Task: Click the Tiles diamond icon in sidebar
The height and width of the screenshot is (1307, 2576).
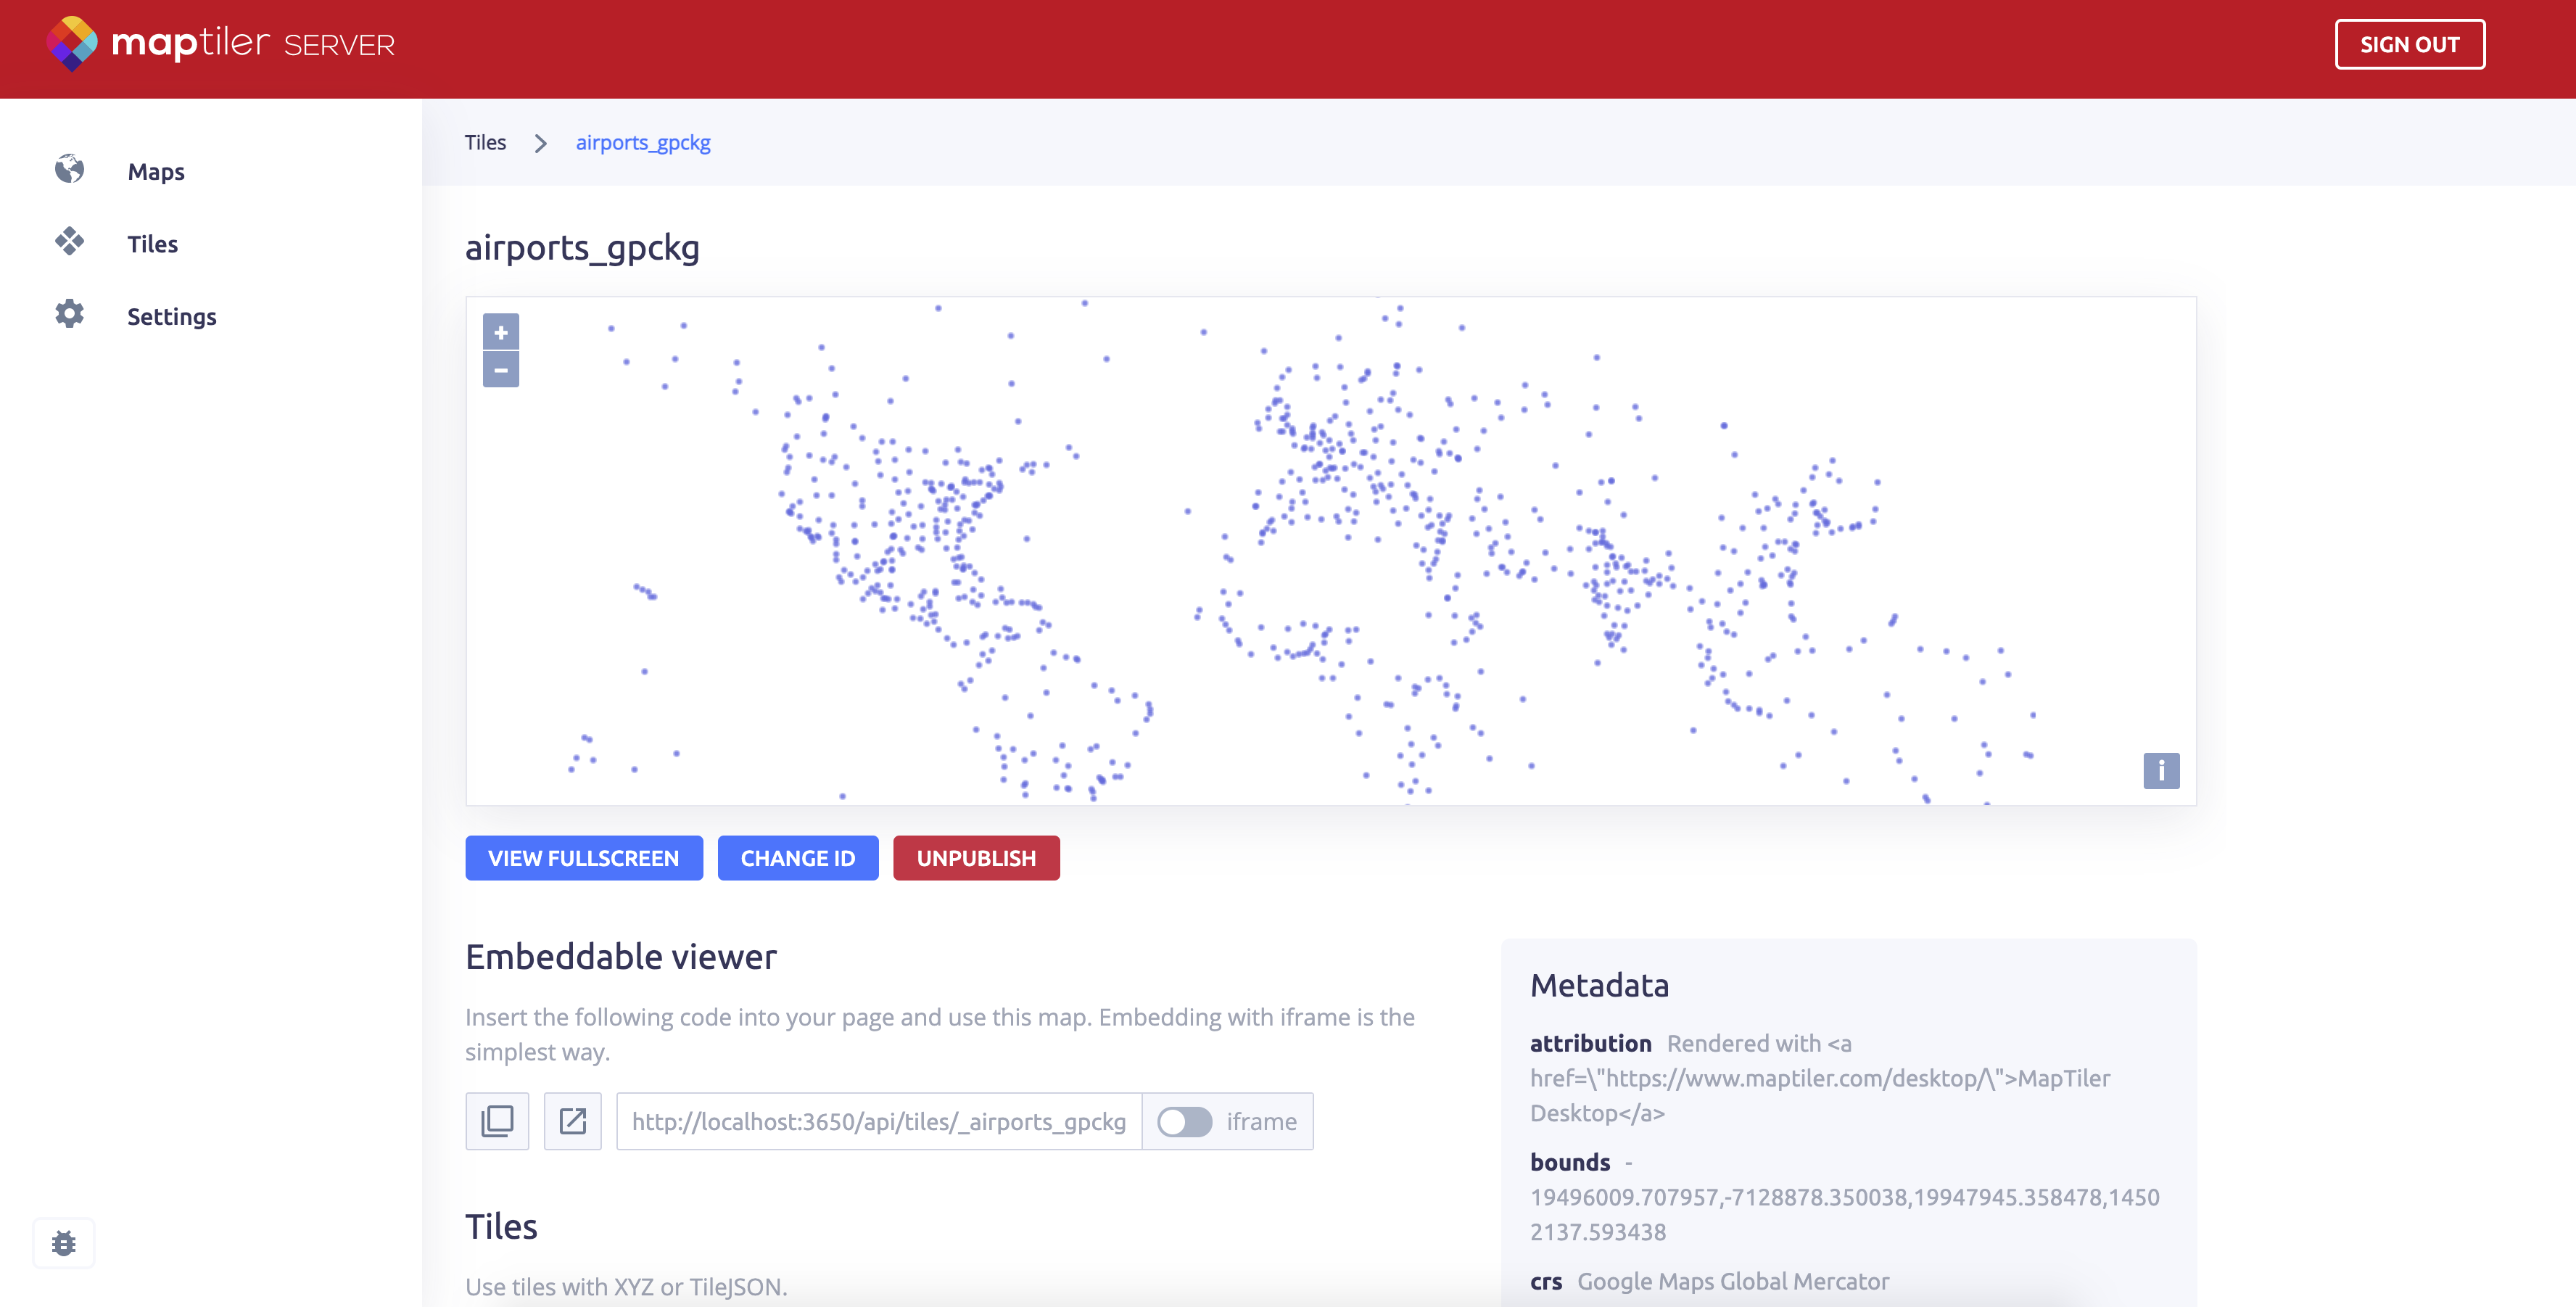Action: point(69,242)
